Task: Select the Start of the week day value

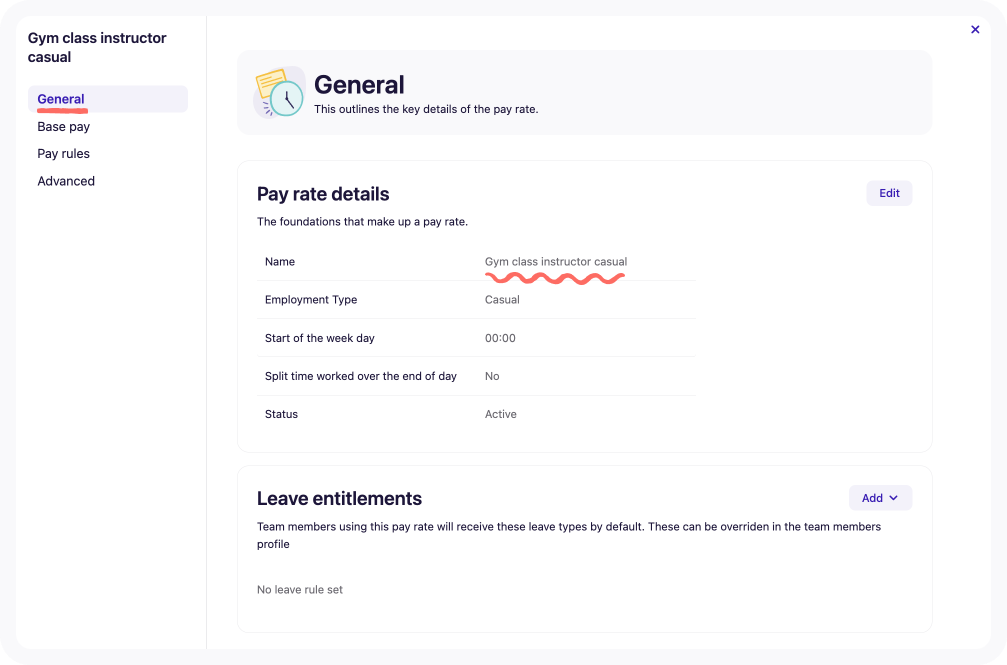Action: coord(497,338)
